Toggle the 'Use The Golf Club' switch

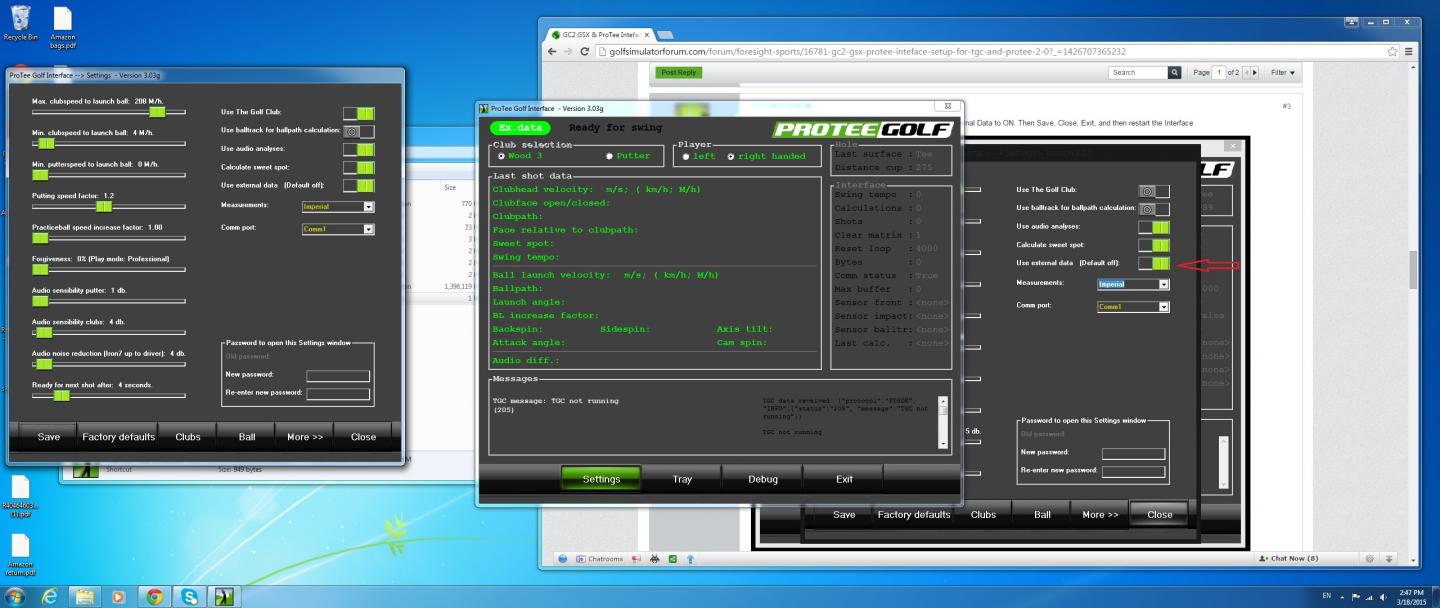358,113
